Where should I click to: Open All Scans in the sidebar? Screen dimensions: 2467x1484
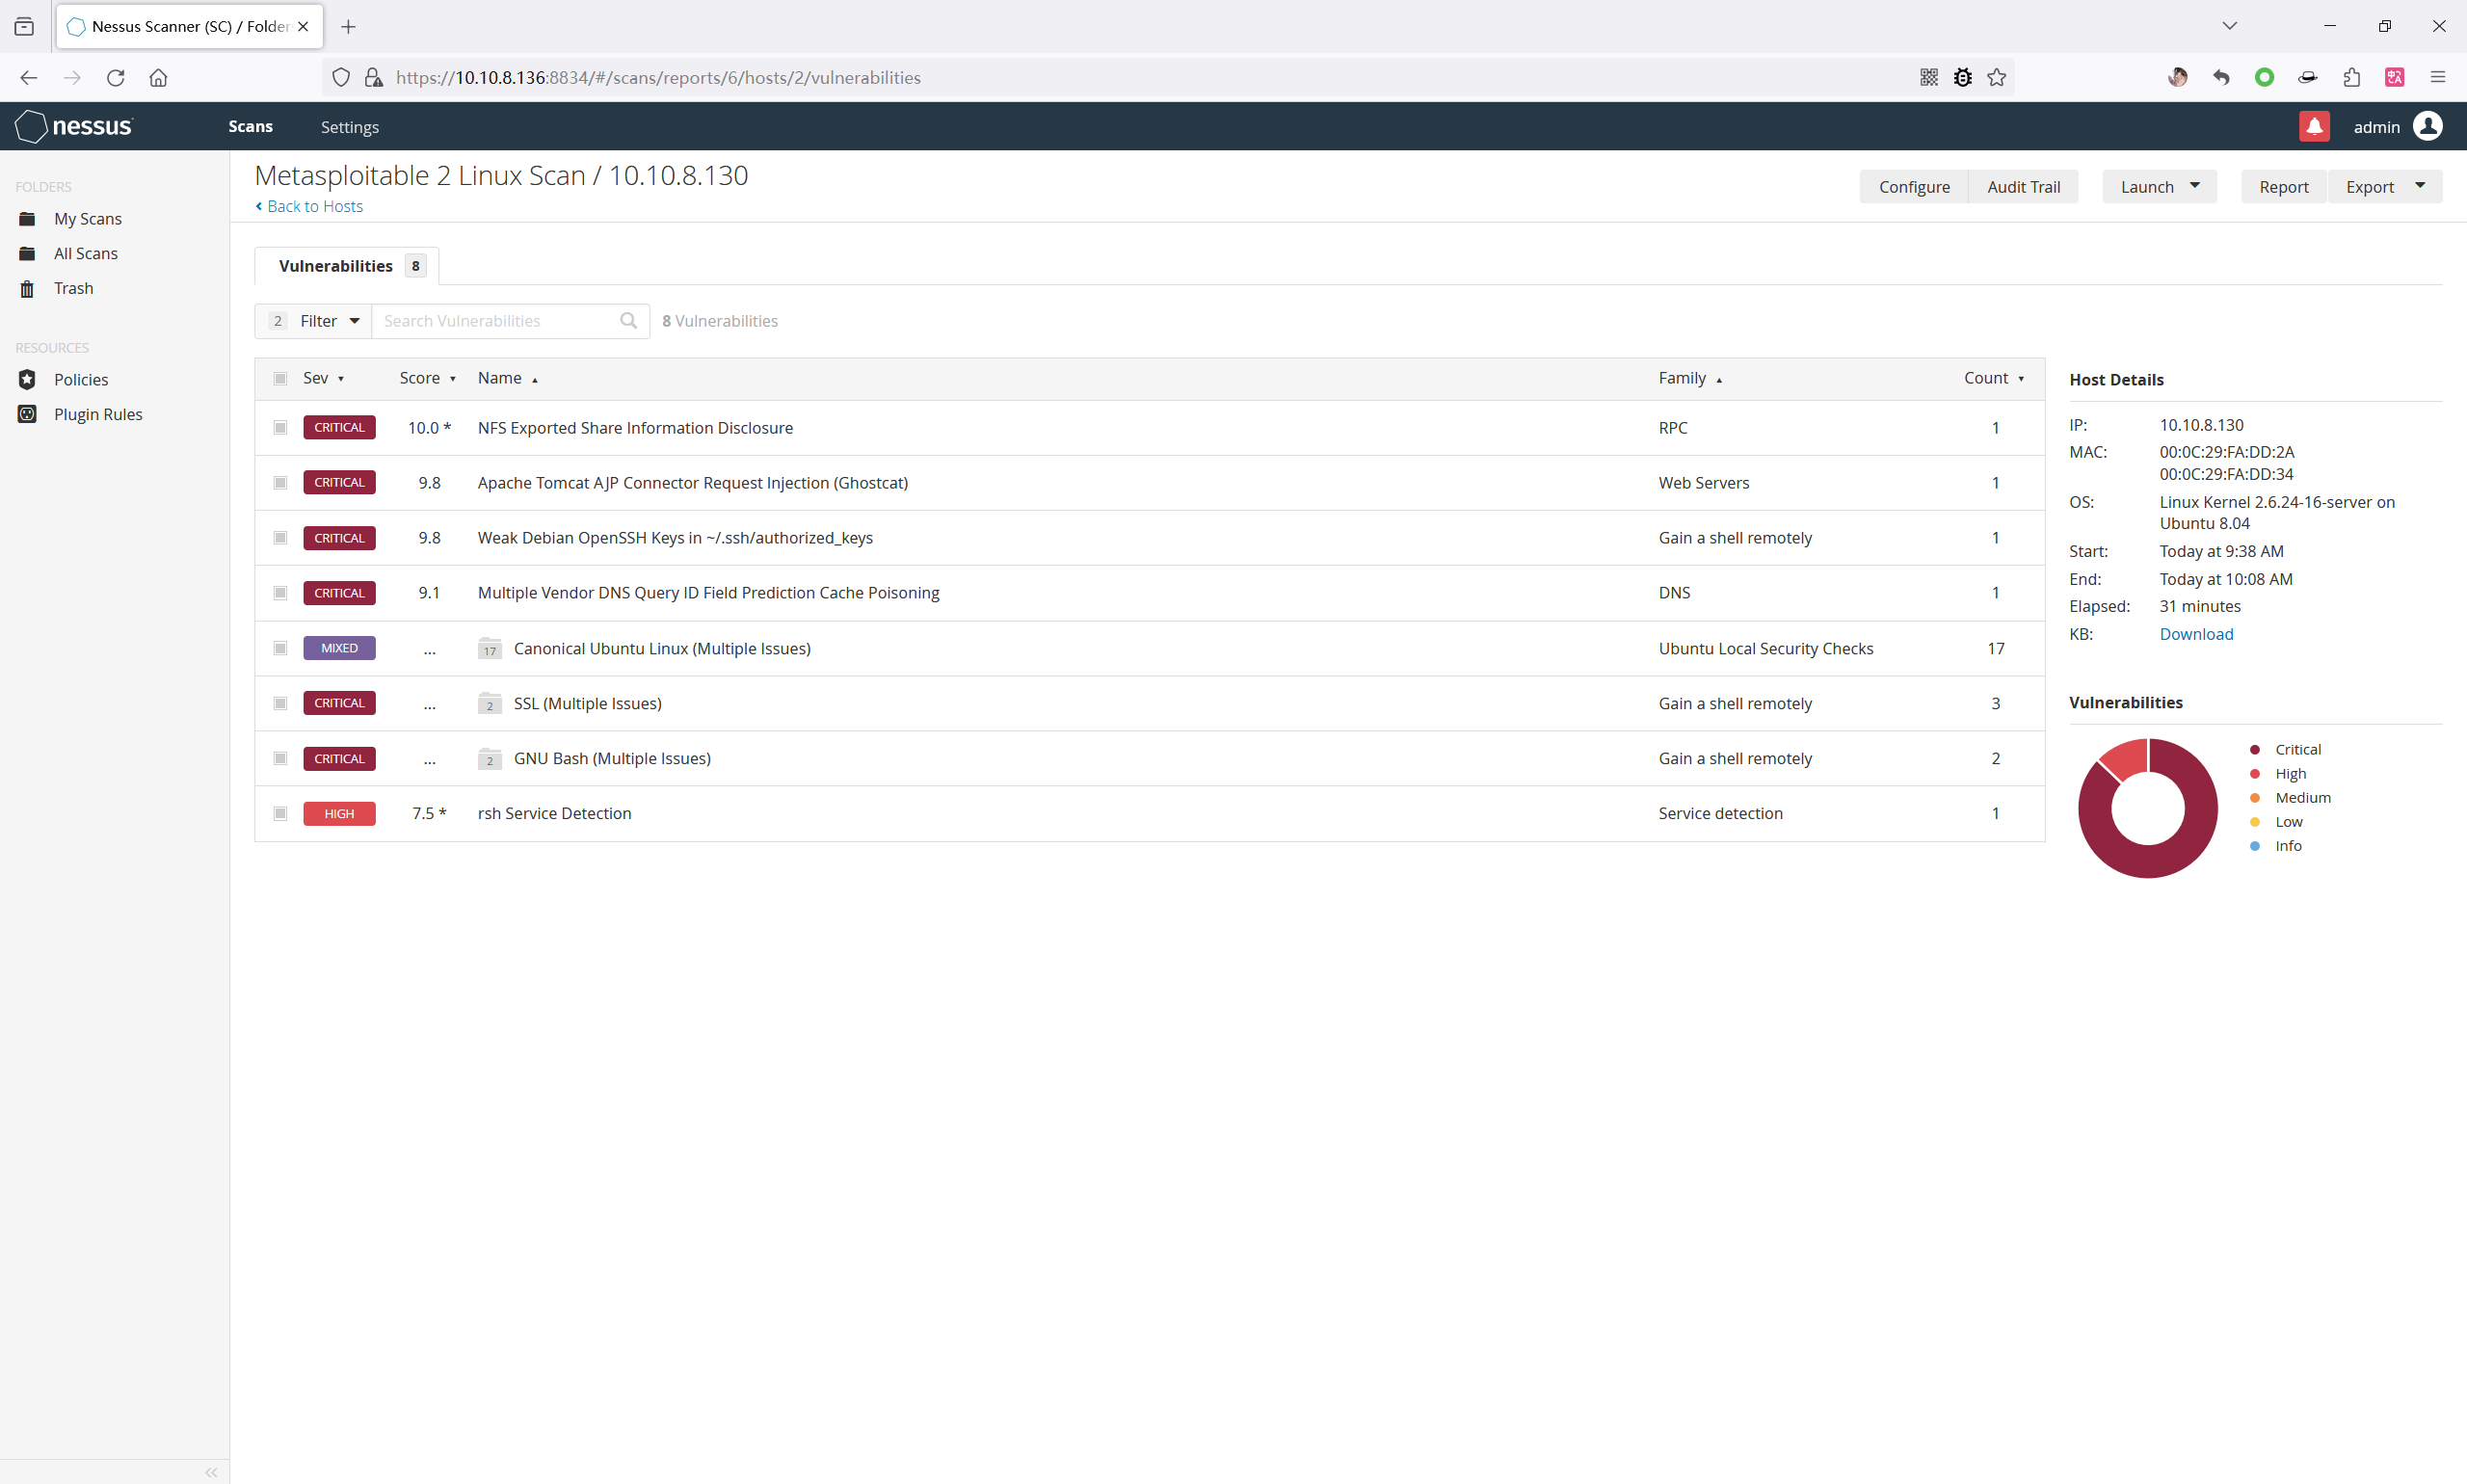pos(86,254)
